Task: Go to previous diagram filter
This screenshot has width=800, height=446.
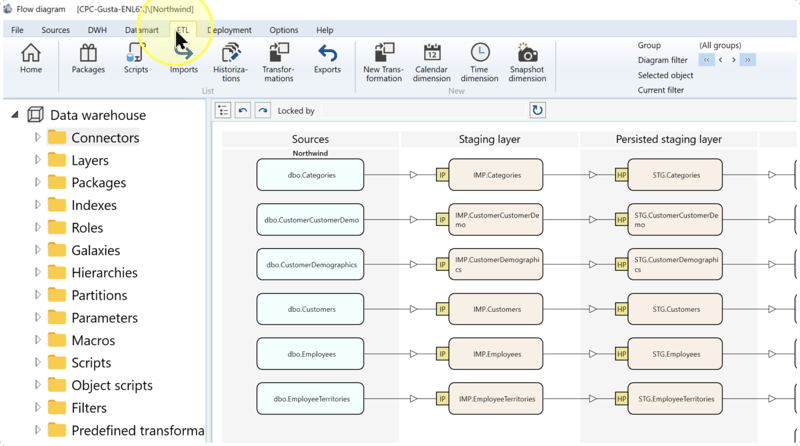Action: pyautogui.click(x=720, y=60)
